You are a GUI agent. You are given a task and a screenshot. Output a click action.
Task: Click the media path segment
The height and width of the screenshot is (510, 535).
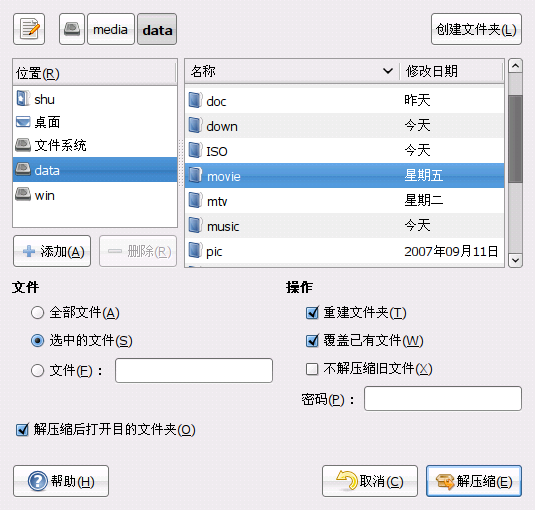[x=111, y=29]
